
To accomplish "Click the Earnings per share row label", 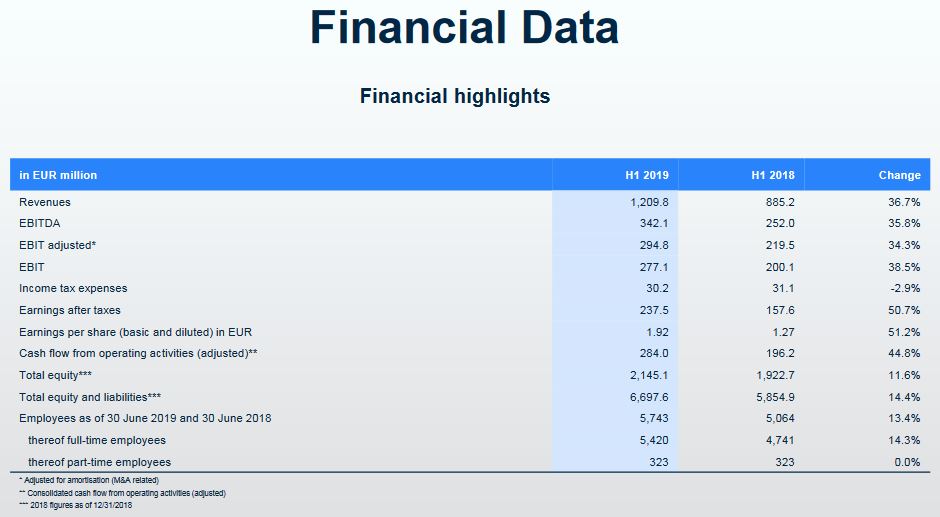I will click(x=134, y=331).
